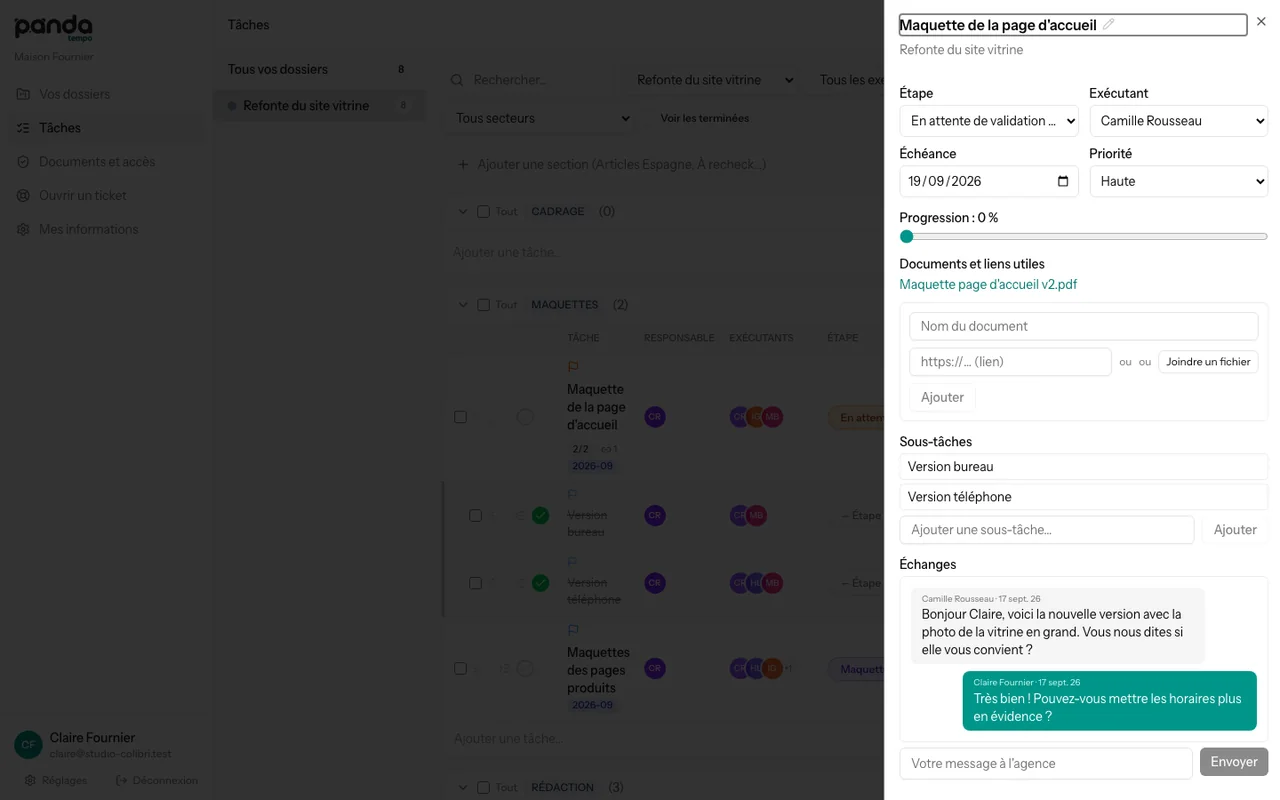This screenshot has width=1280, height=800.
Task: Open the Exécutant dropdown
Action: tap(1179, 121)
